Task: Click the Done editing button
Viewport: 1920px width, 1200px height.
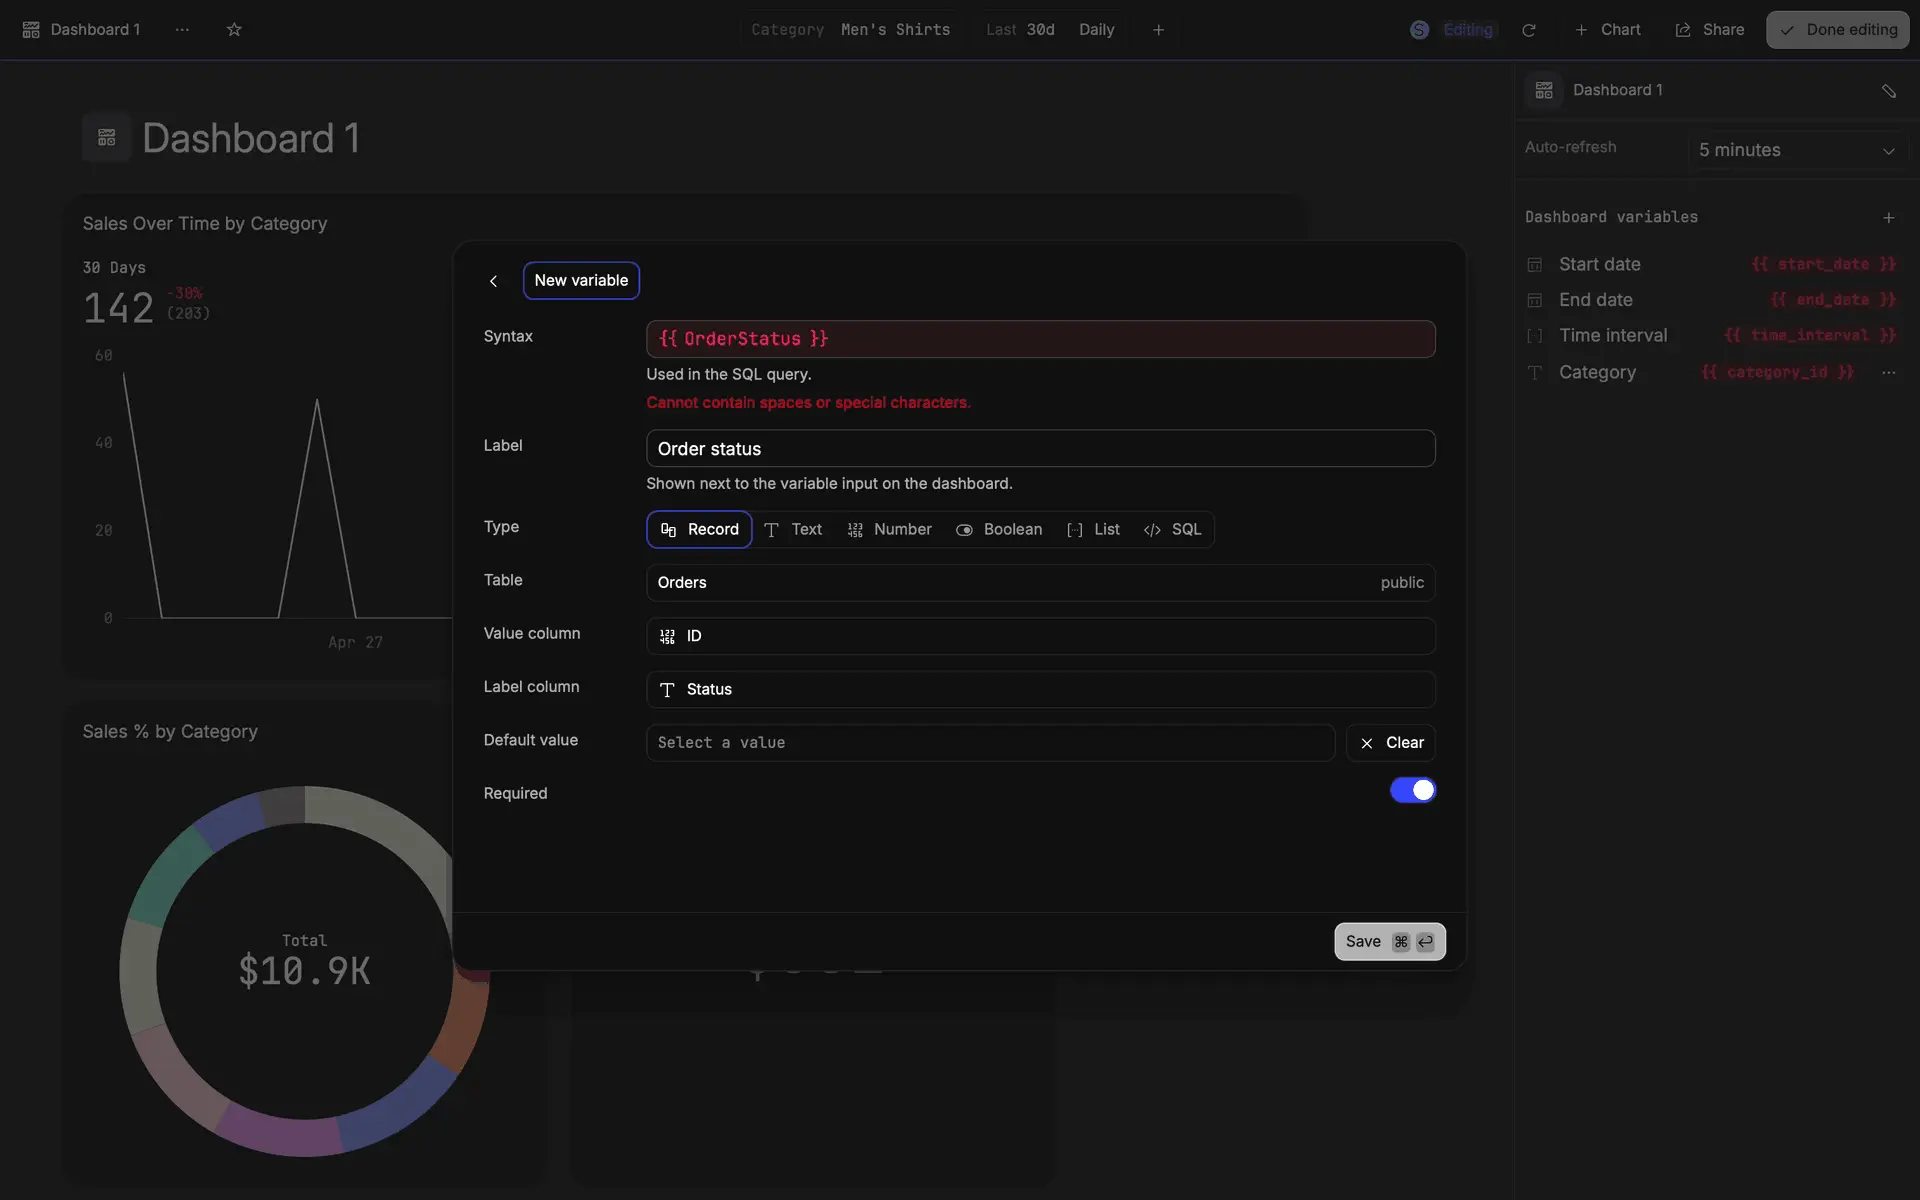Action: coord(1837,30)
